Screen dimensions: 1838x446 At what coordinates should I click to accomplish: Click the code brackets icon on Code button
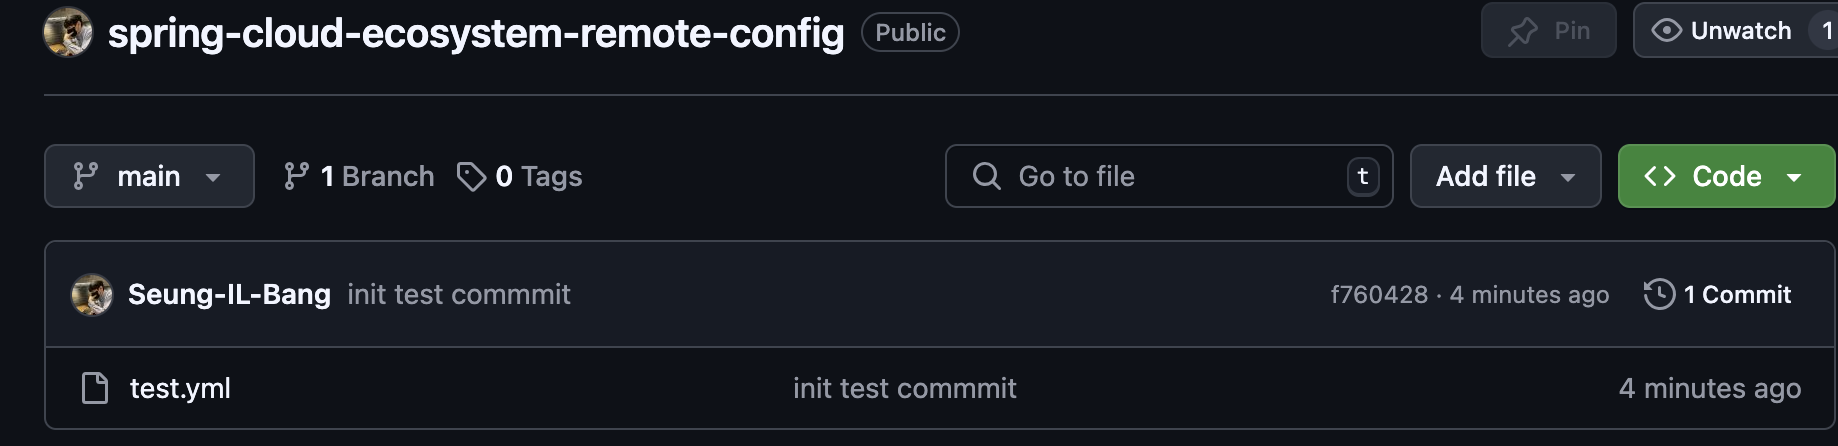click(x=1660, y=176)
